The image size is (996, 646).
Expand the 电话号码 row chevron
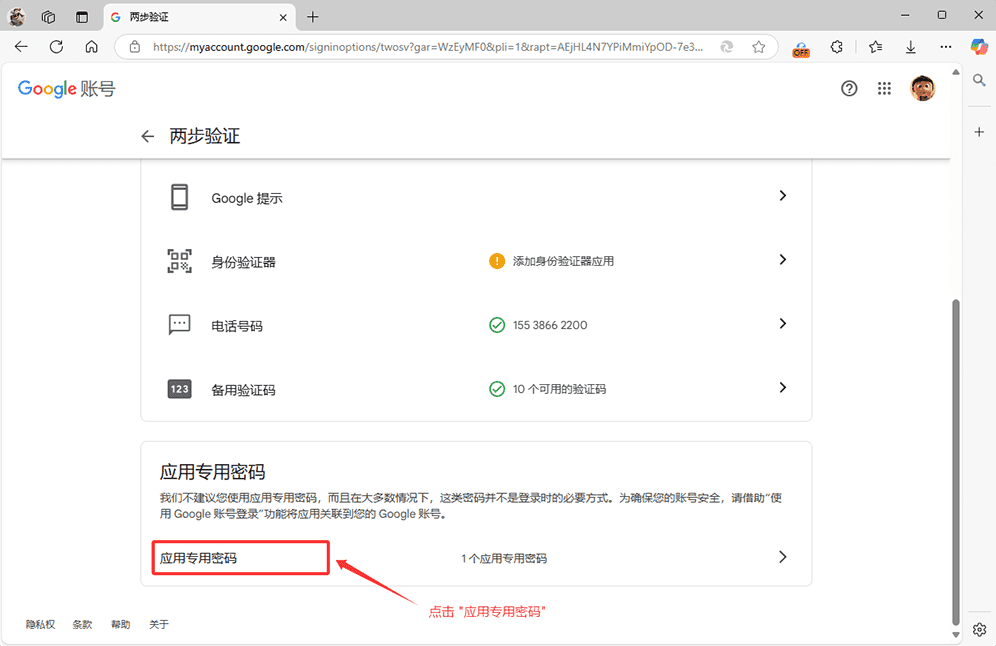click(783, 323)
